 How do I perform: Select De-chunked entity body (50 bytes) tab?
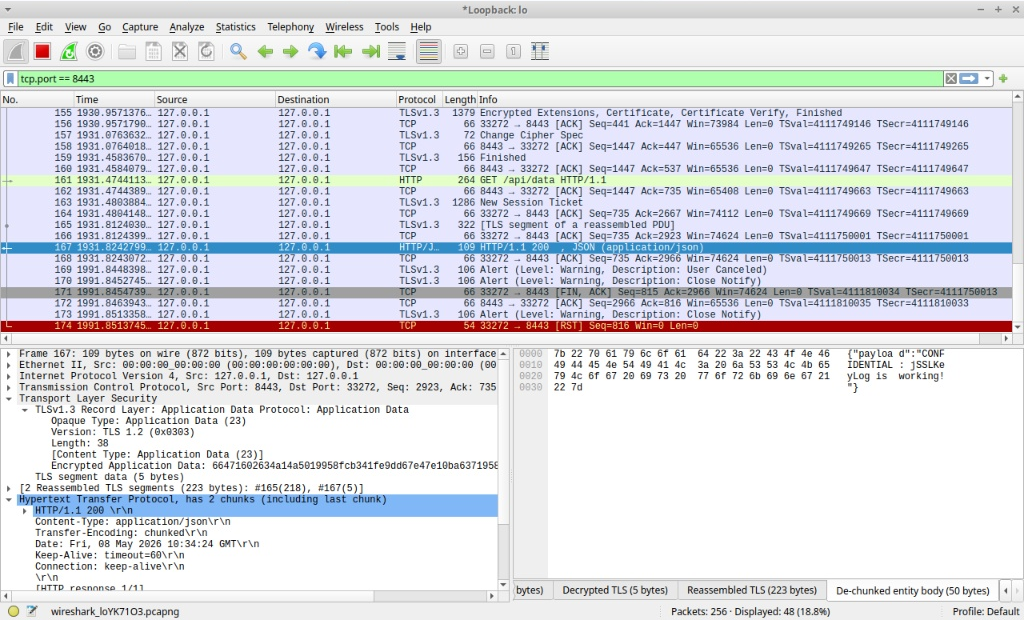coord(913,591)
